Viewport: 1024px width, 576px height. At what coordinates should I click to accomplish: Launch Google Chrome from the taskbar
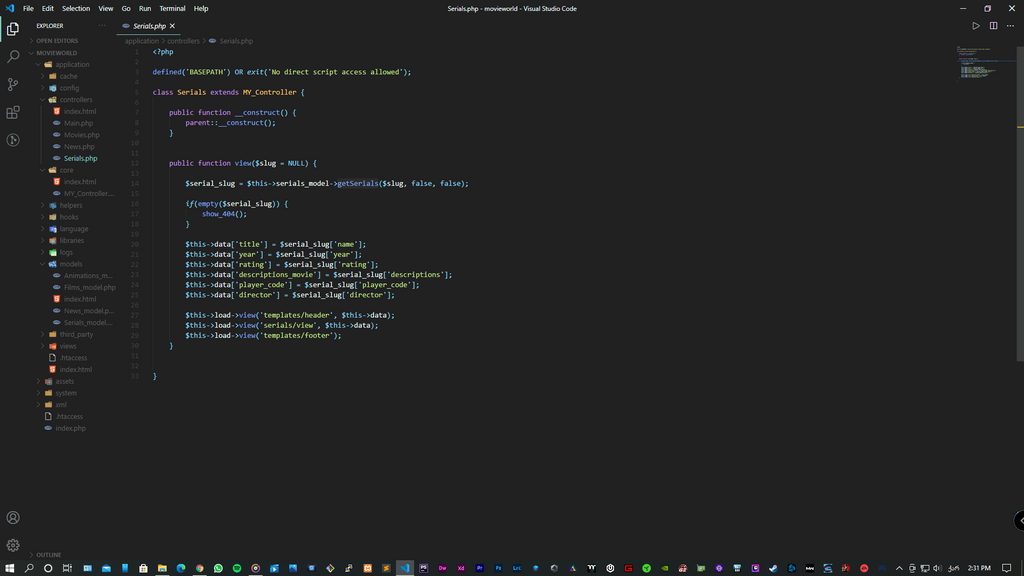[200, 568]
